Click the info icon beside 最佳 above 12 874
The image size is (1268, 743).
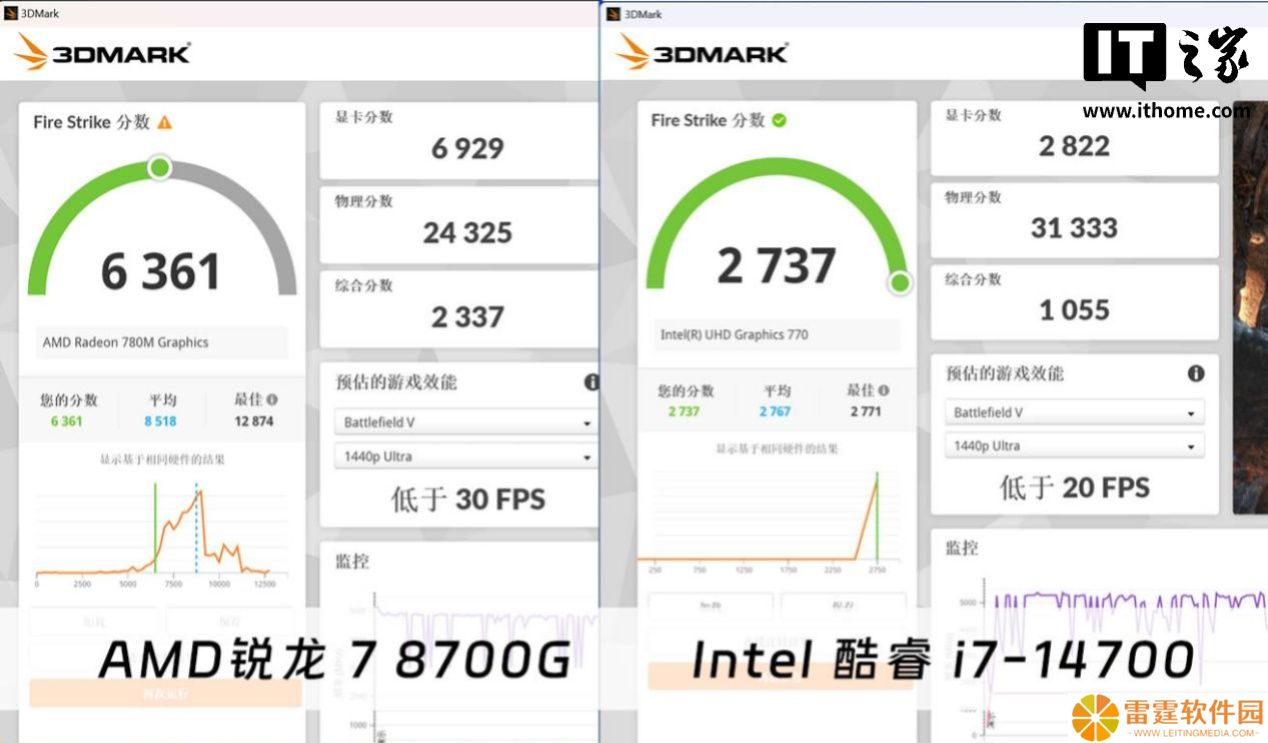pyautogui.click(x=272, y=399)
